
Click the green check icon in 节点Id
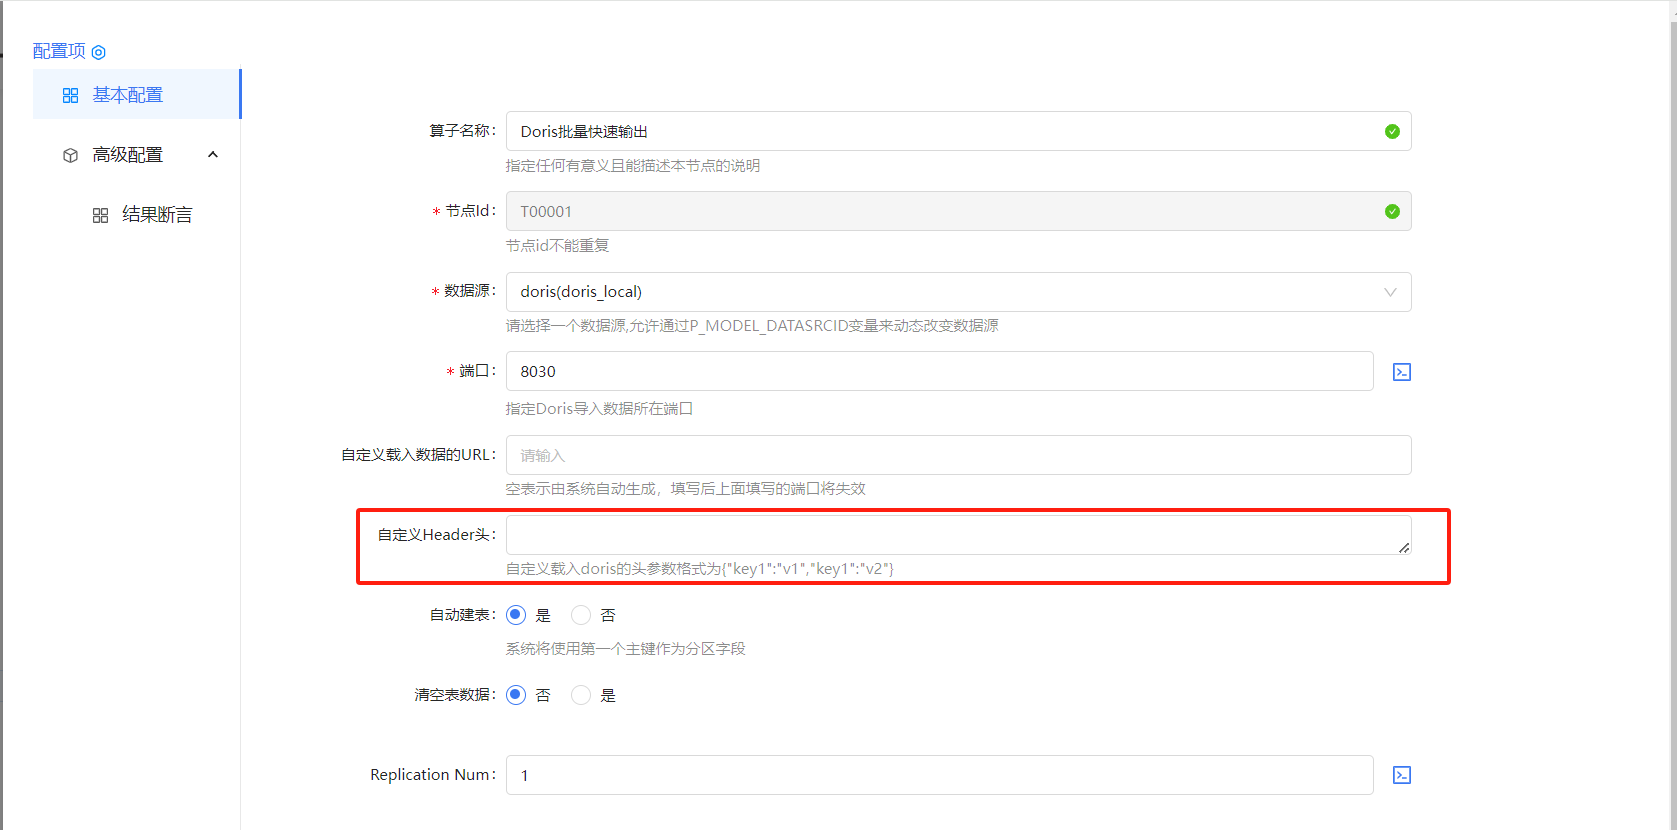point(1392,212)
